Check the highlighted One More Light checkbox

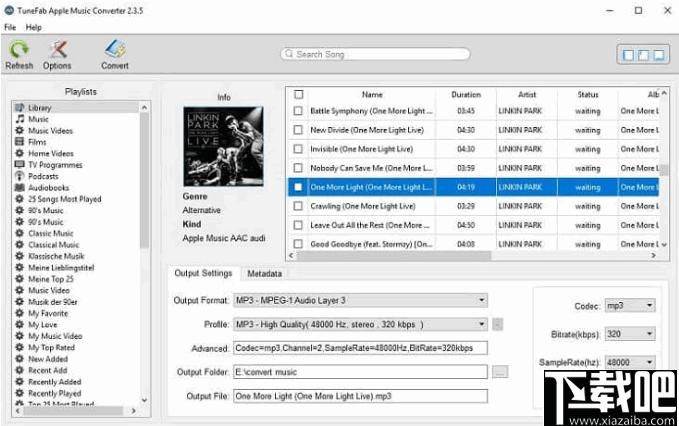pyautogui.click(x=298, y=187)
